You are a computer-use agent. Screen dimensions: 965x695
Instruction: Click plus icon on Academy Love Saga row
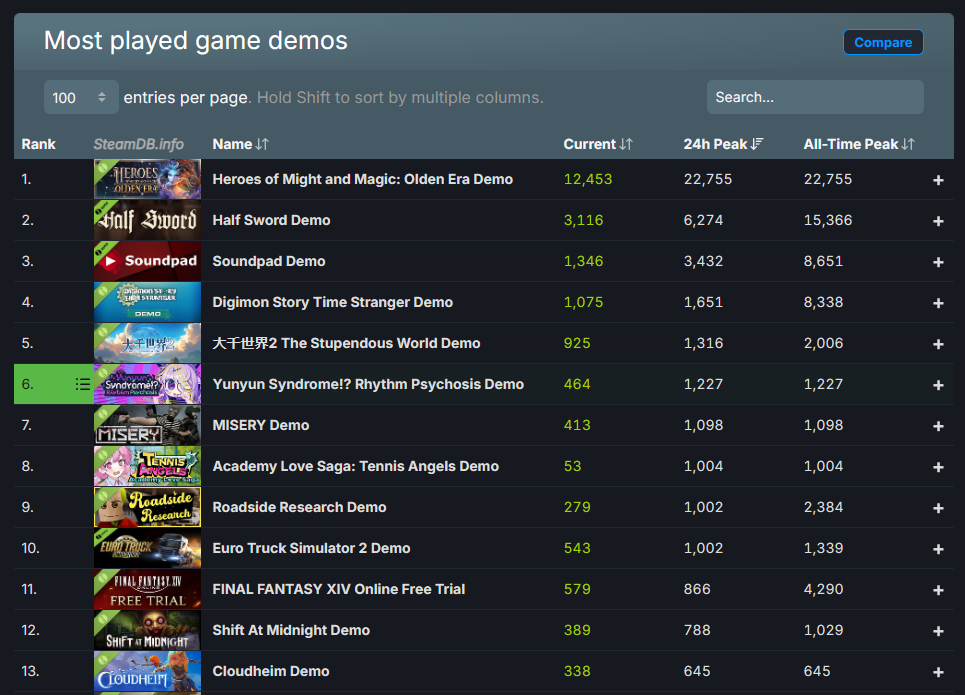pyautogui.click(x=938, y=467)
